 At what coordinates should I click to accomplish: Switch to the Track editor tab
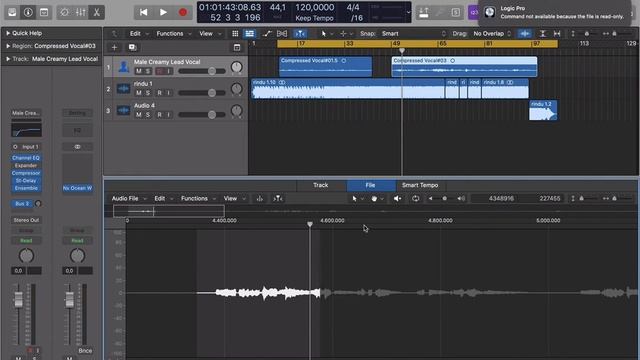click(320, 185)
